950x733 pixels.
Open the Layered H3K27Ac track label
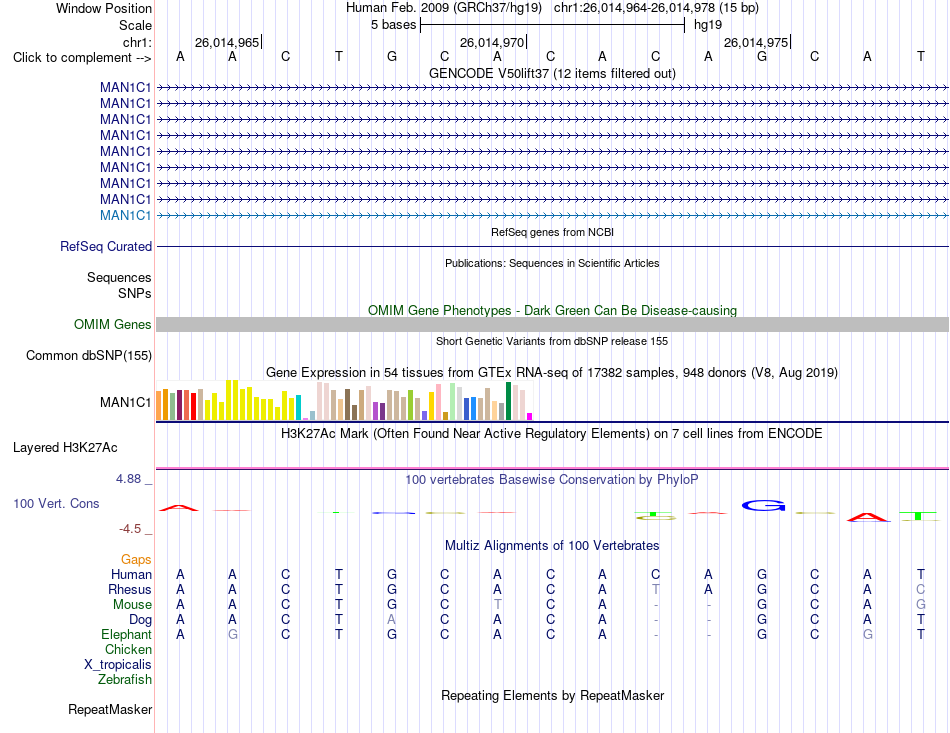click(65, 448)
